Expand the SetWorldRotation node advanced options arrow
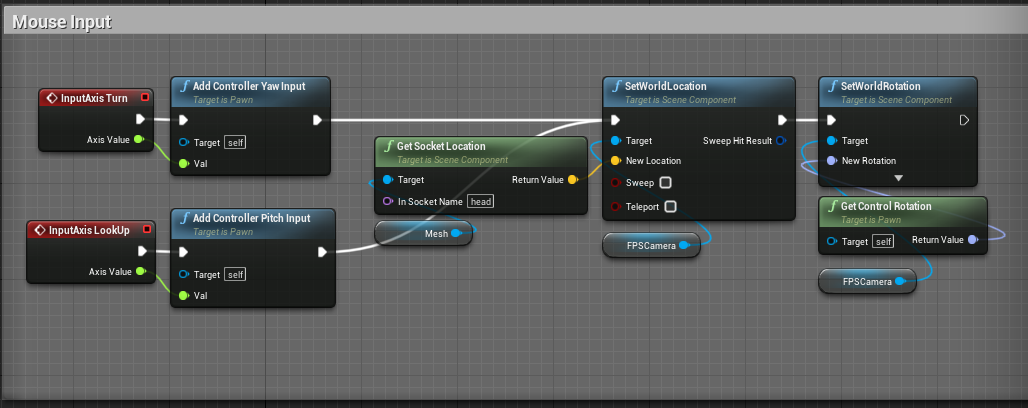The width and height of the screenshot is (1028, 408). pyautogui.click(x=898, y=178)
